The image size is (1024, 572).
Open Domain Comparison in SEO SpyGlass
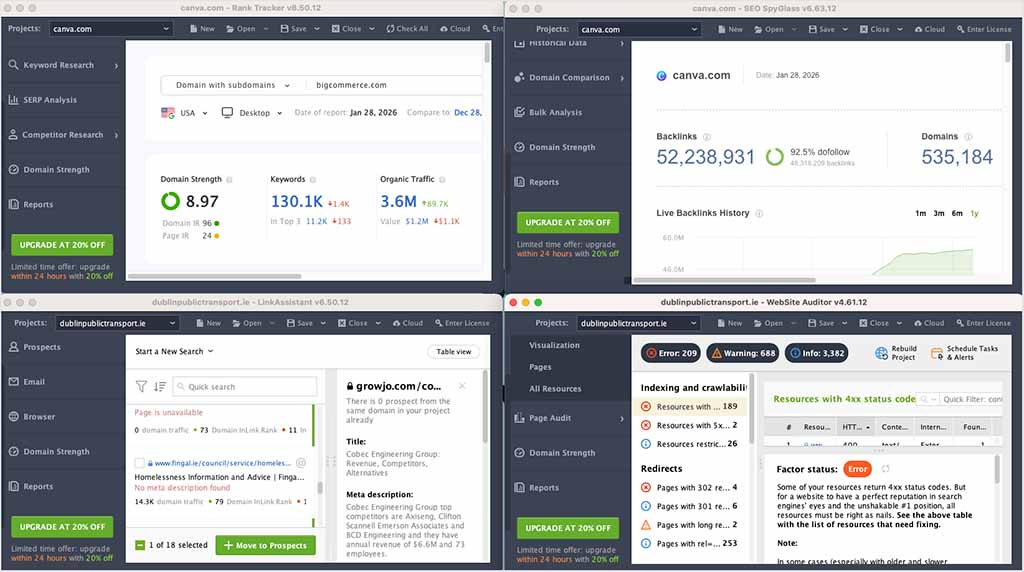(x=569, y=78)
